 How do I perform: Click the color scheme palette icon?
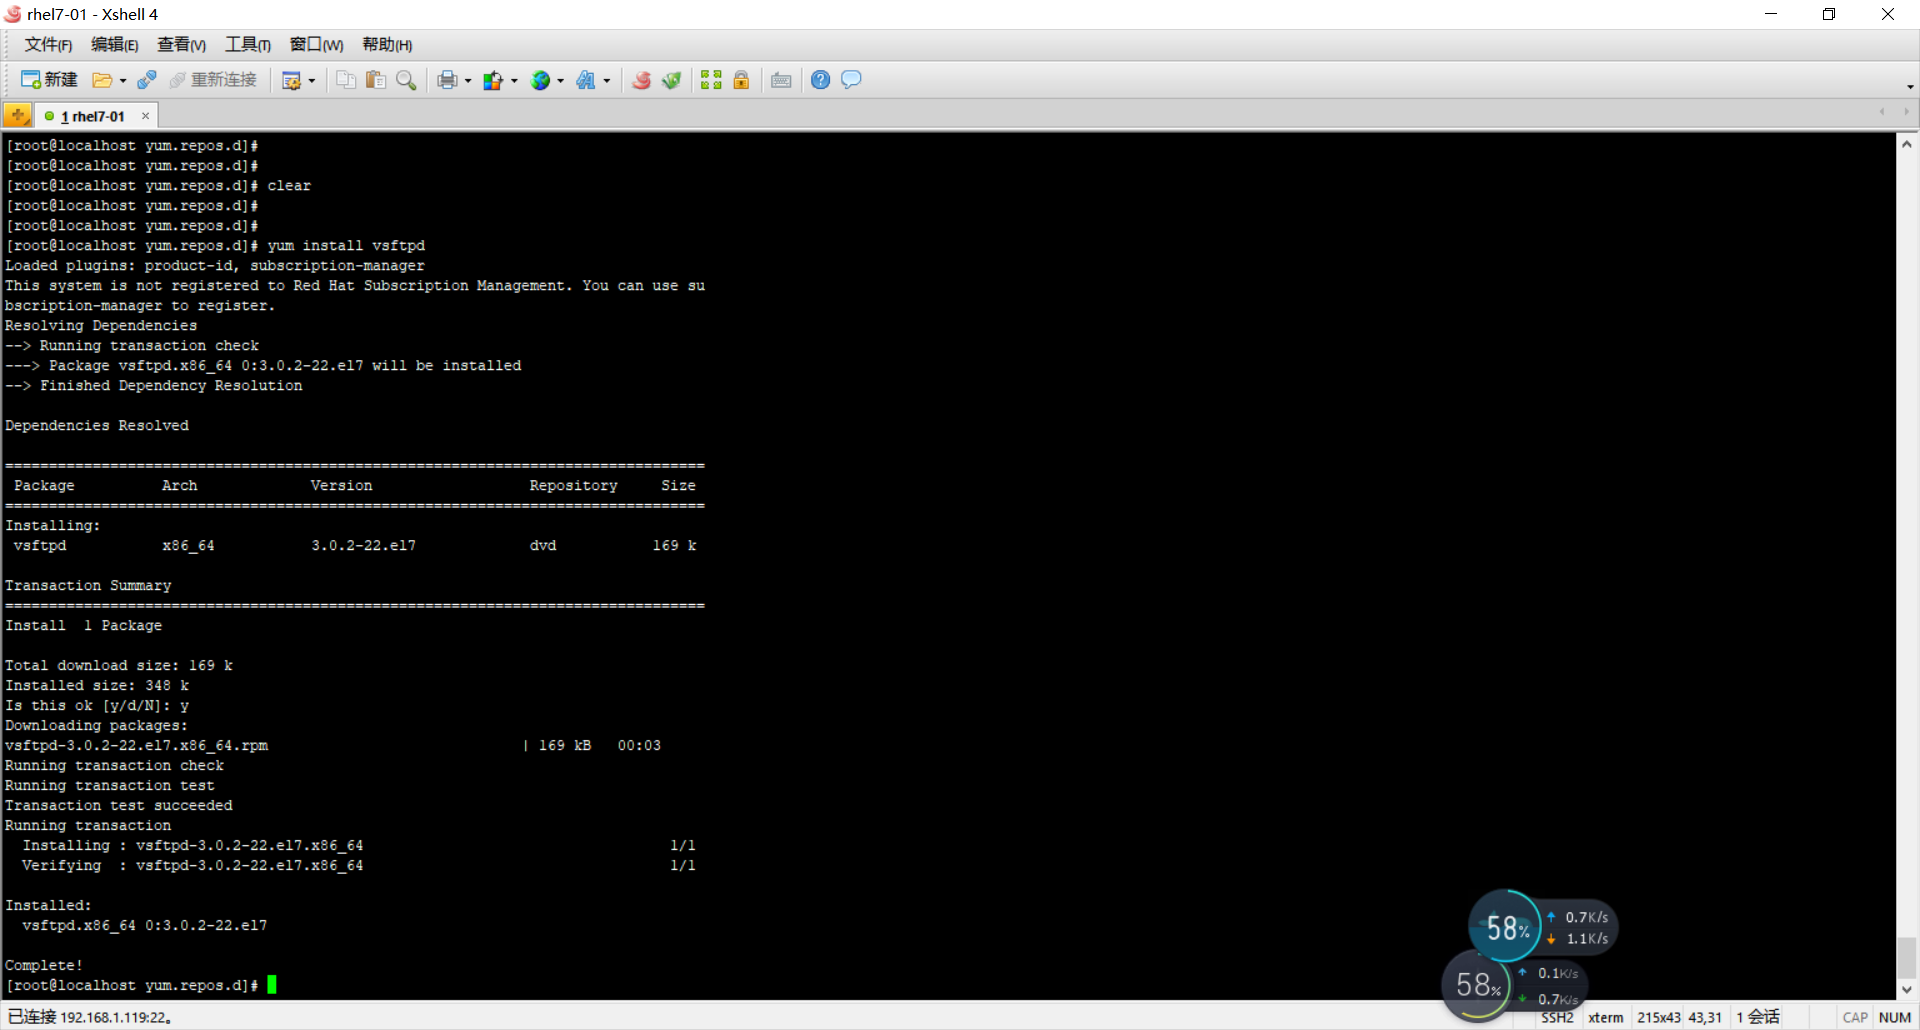click(493, 80)
